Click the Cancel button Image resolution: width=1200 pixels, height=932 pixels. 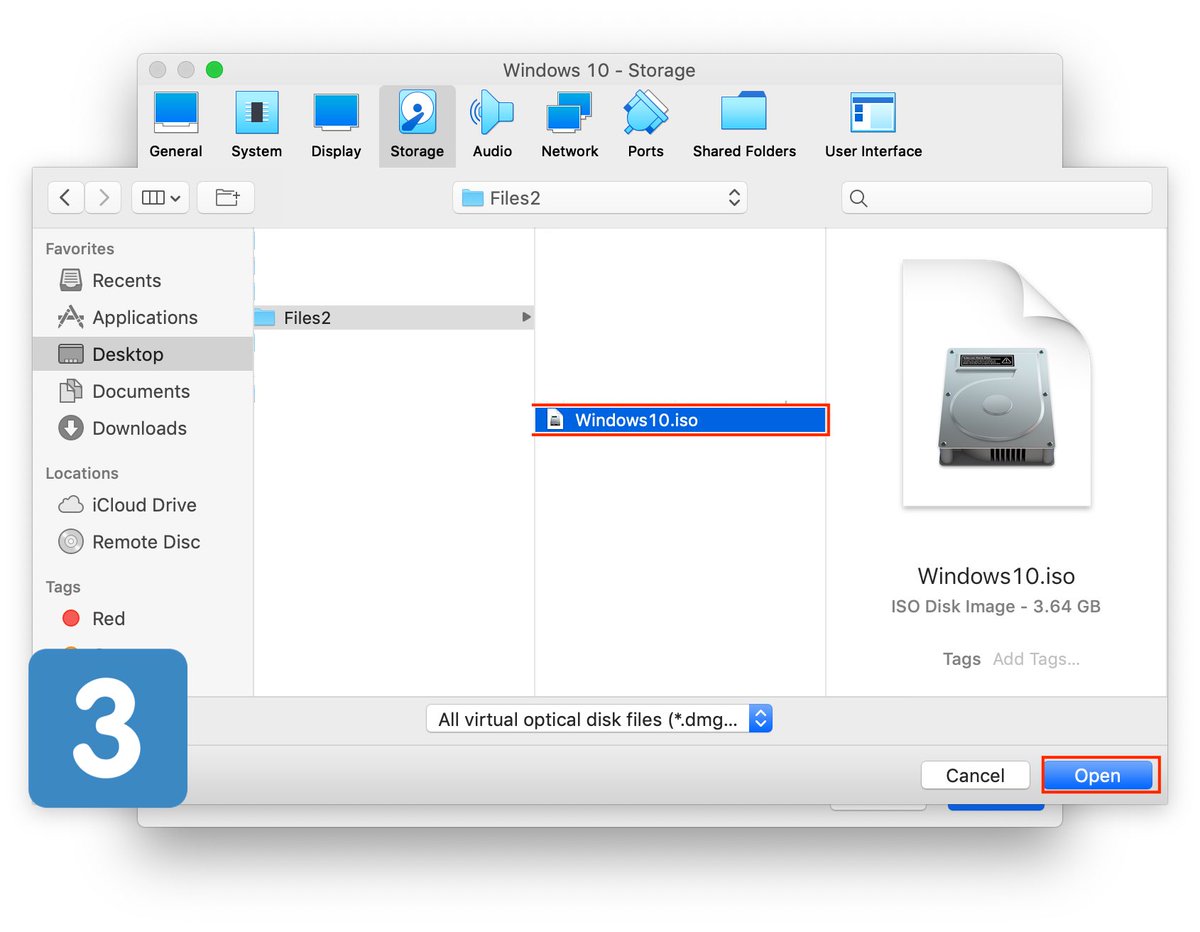click(975, 775)
